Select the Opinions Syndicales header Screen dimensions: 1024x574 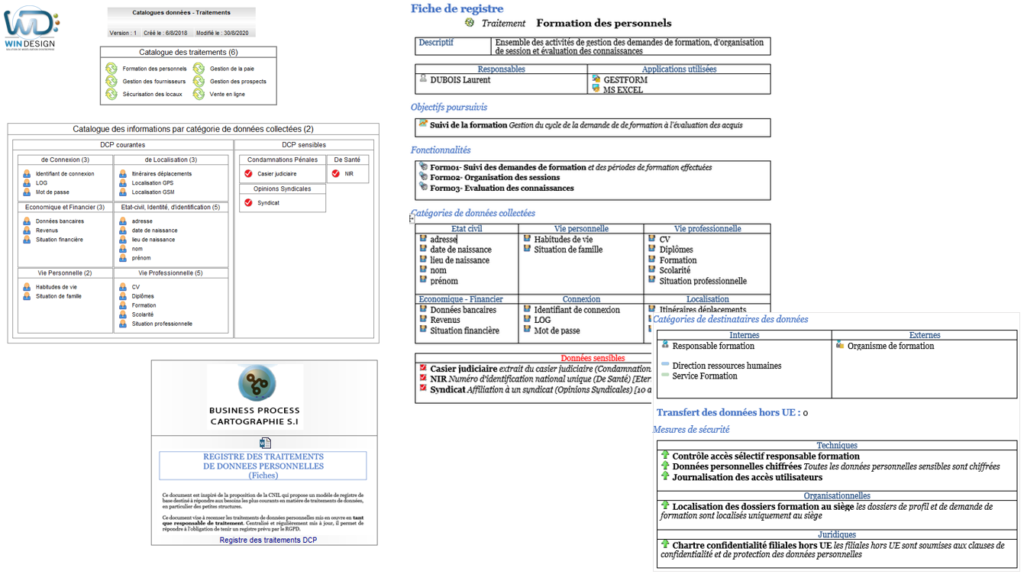click(282, 189)
